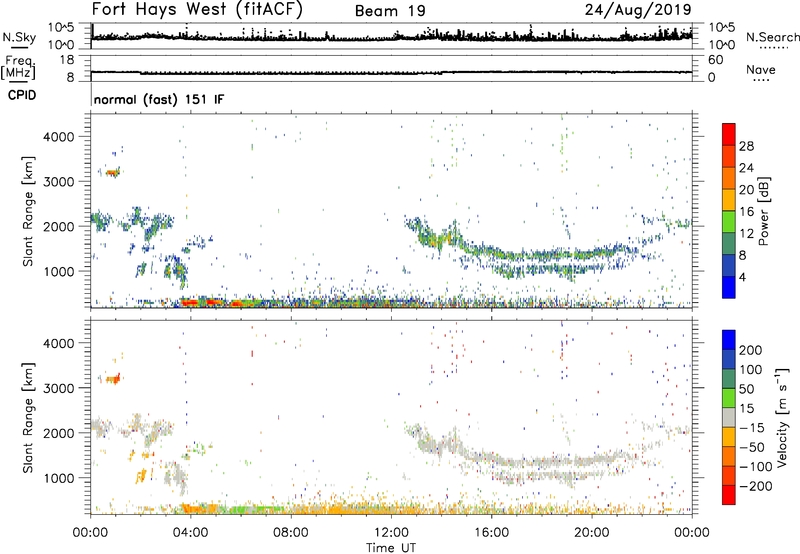Viewport: 800px width, 554px height.
Task: Click the "−50" Velocity colorbar value
Action: click(752, 447)
